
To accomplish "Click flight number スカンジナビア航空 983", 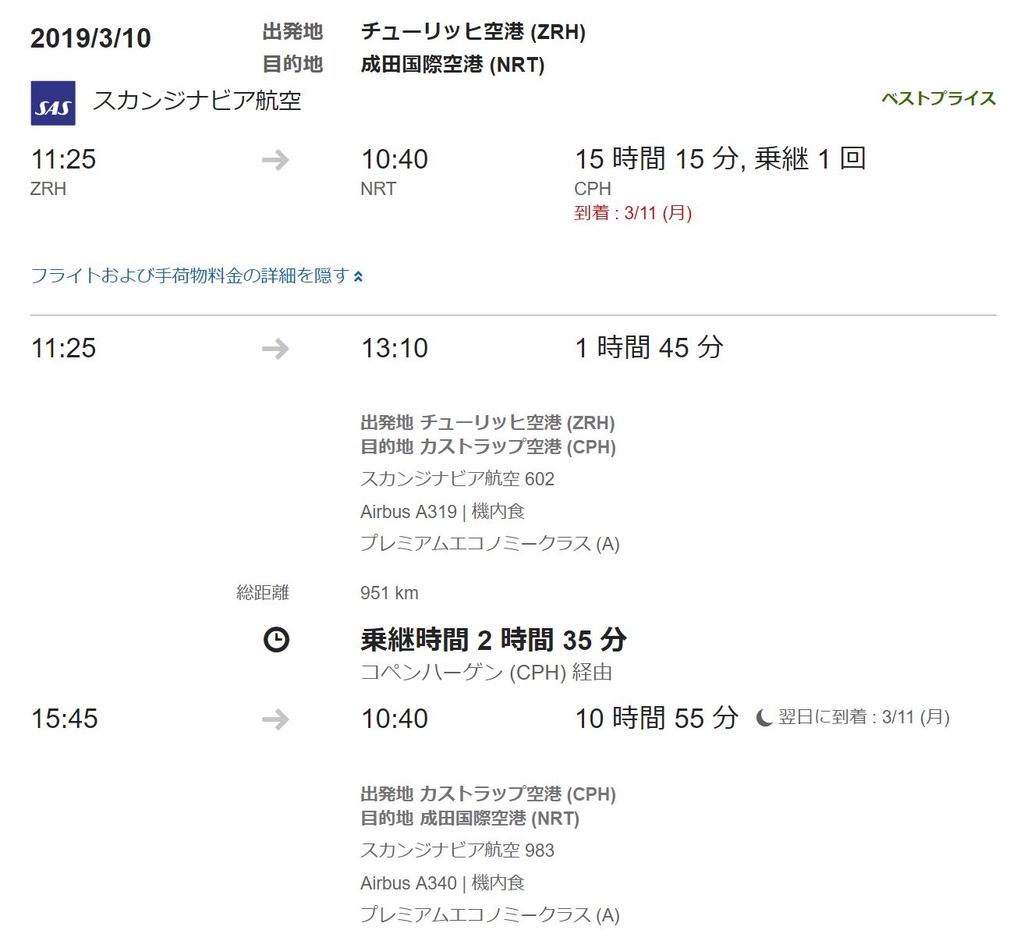I will tap(457, 850).
